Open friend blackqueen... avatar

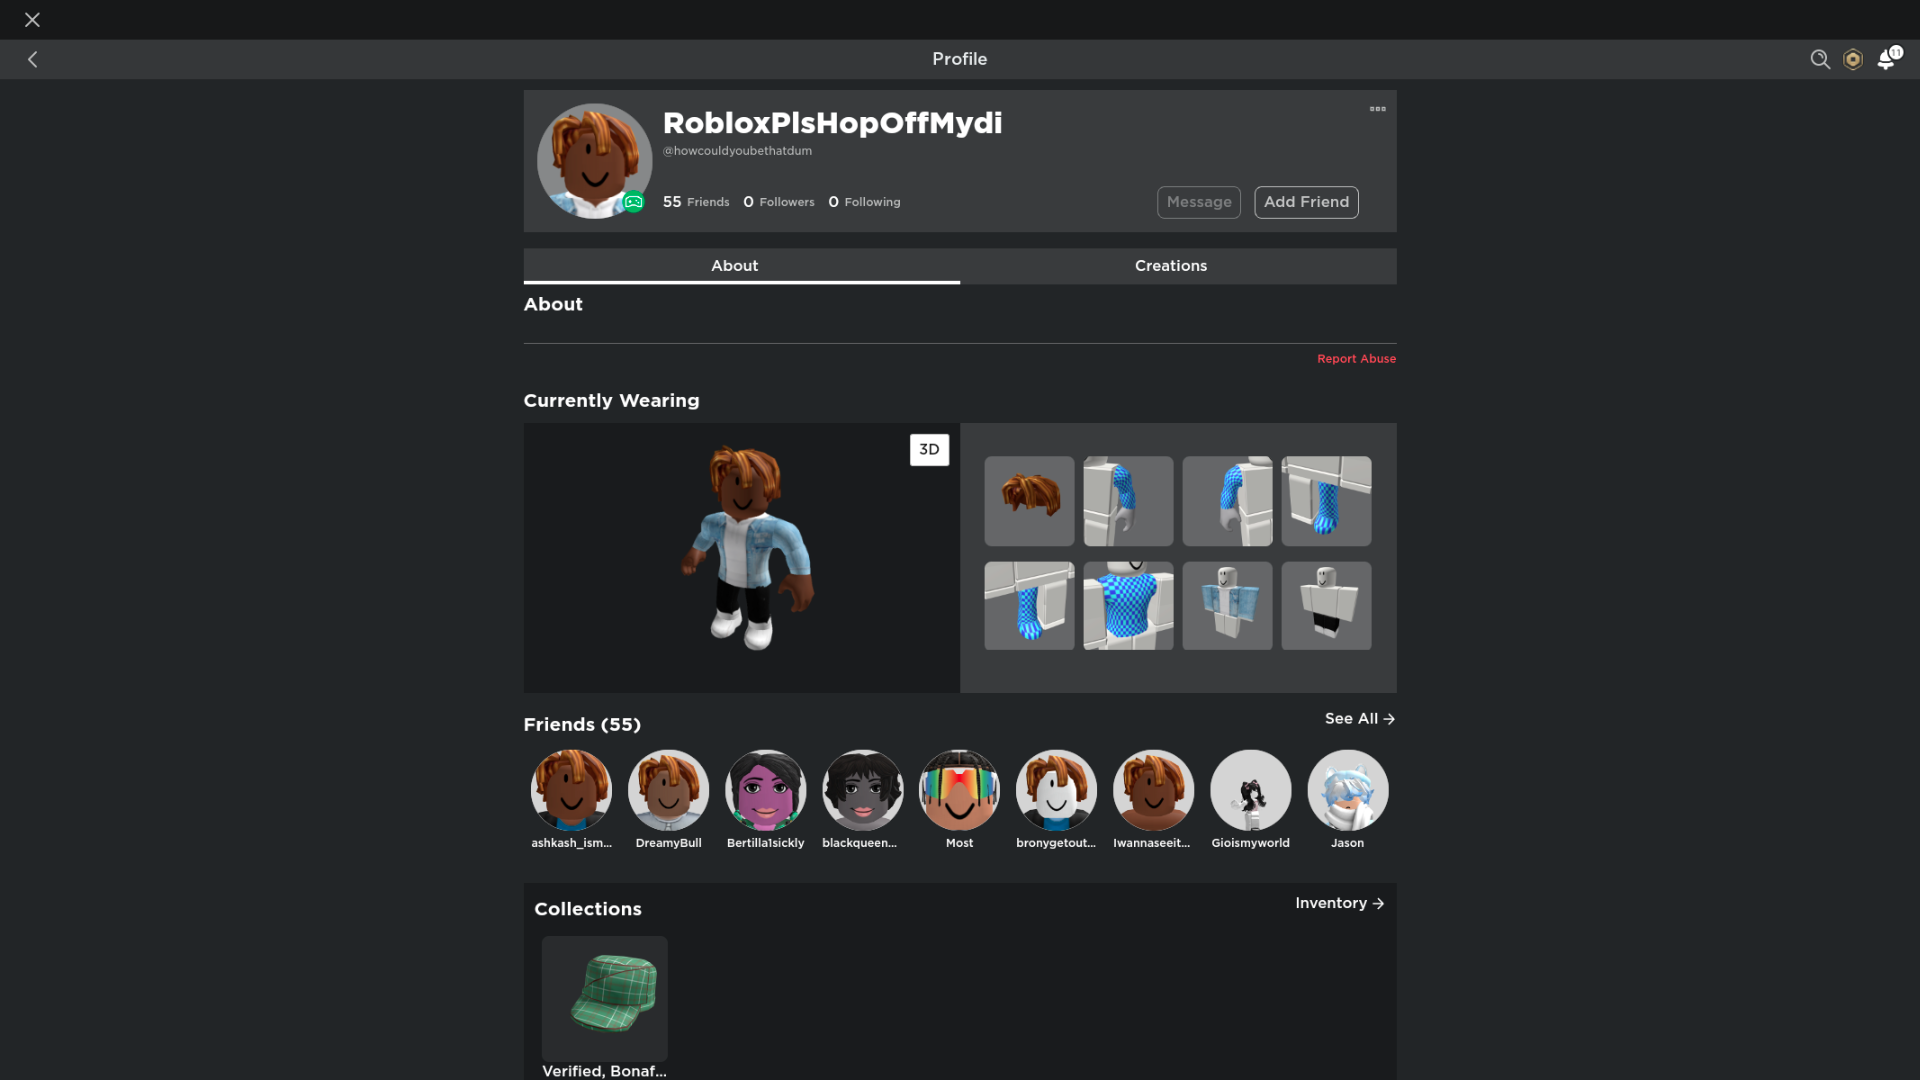(x=862, y=790)
